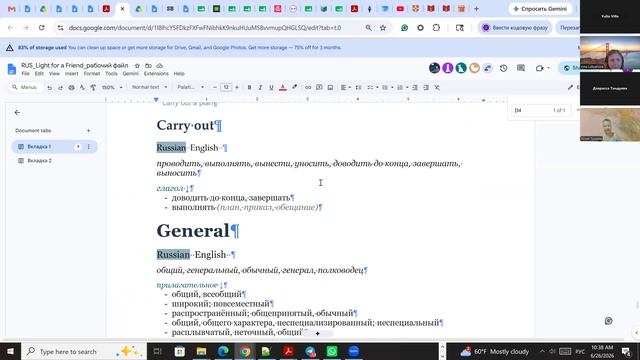
Task: Open Chrome from the taskbar
Action: (245, 351)
